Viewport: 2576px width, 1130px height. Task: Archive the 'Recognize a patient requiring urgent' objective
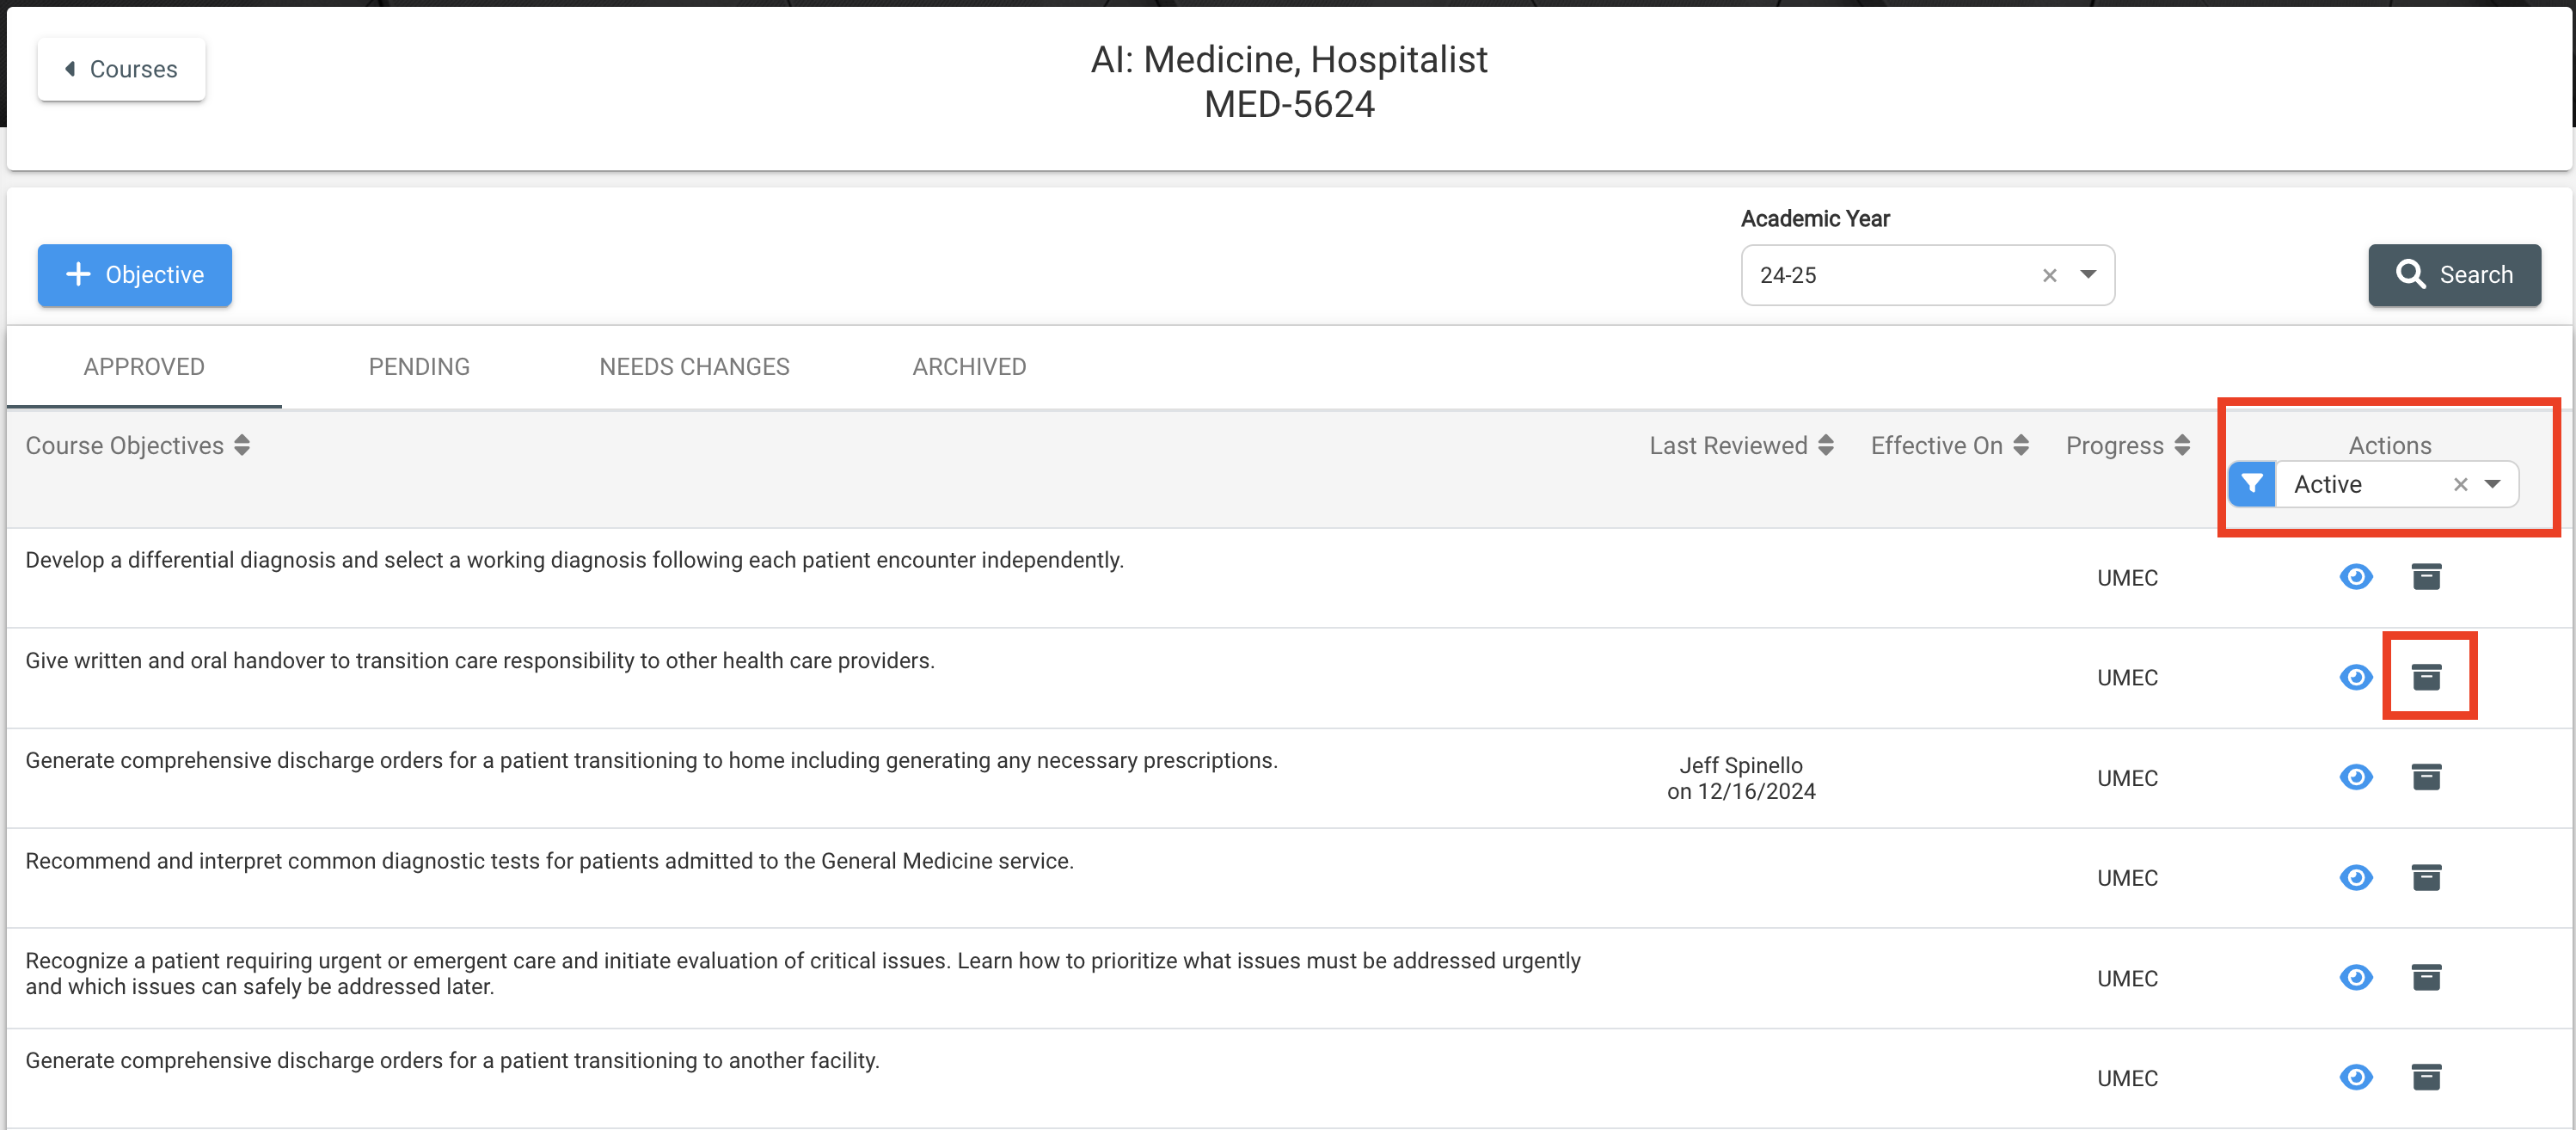pos(2426,977)
